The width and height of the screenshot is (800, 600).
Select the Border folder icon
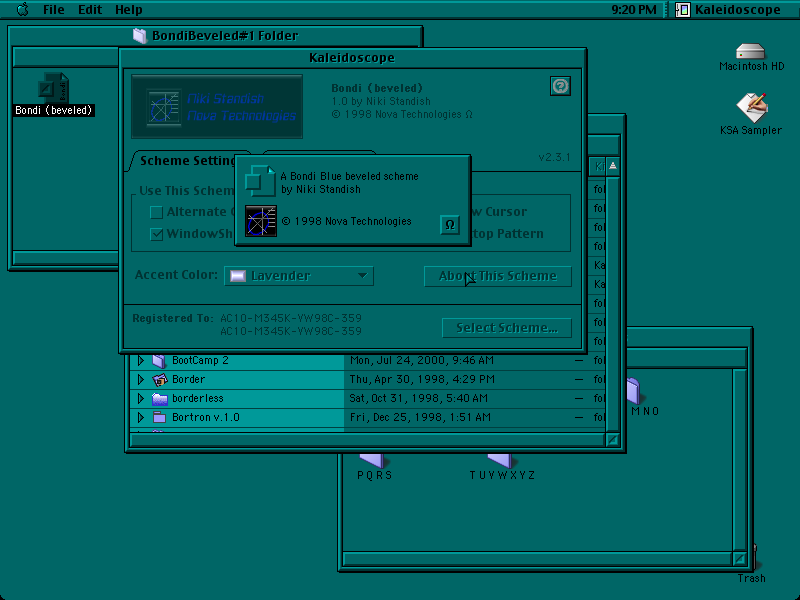(160, 380)
